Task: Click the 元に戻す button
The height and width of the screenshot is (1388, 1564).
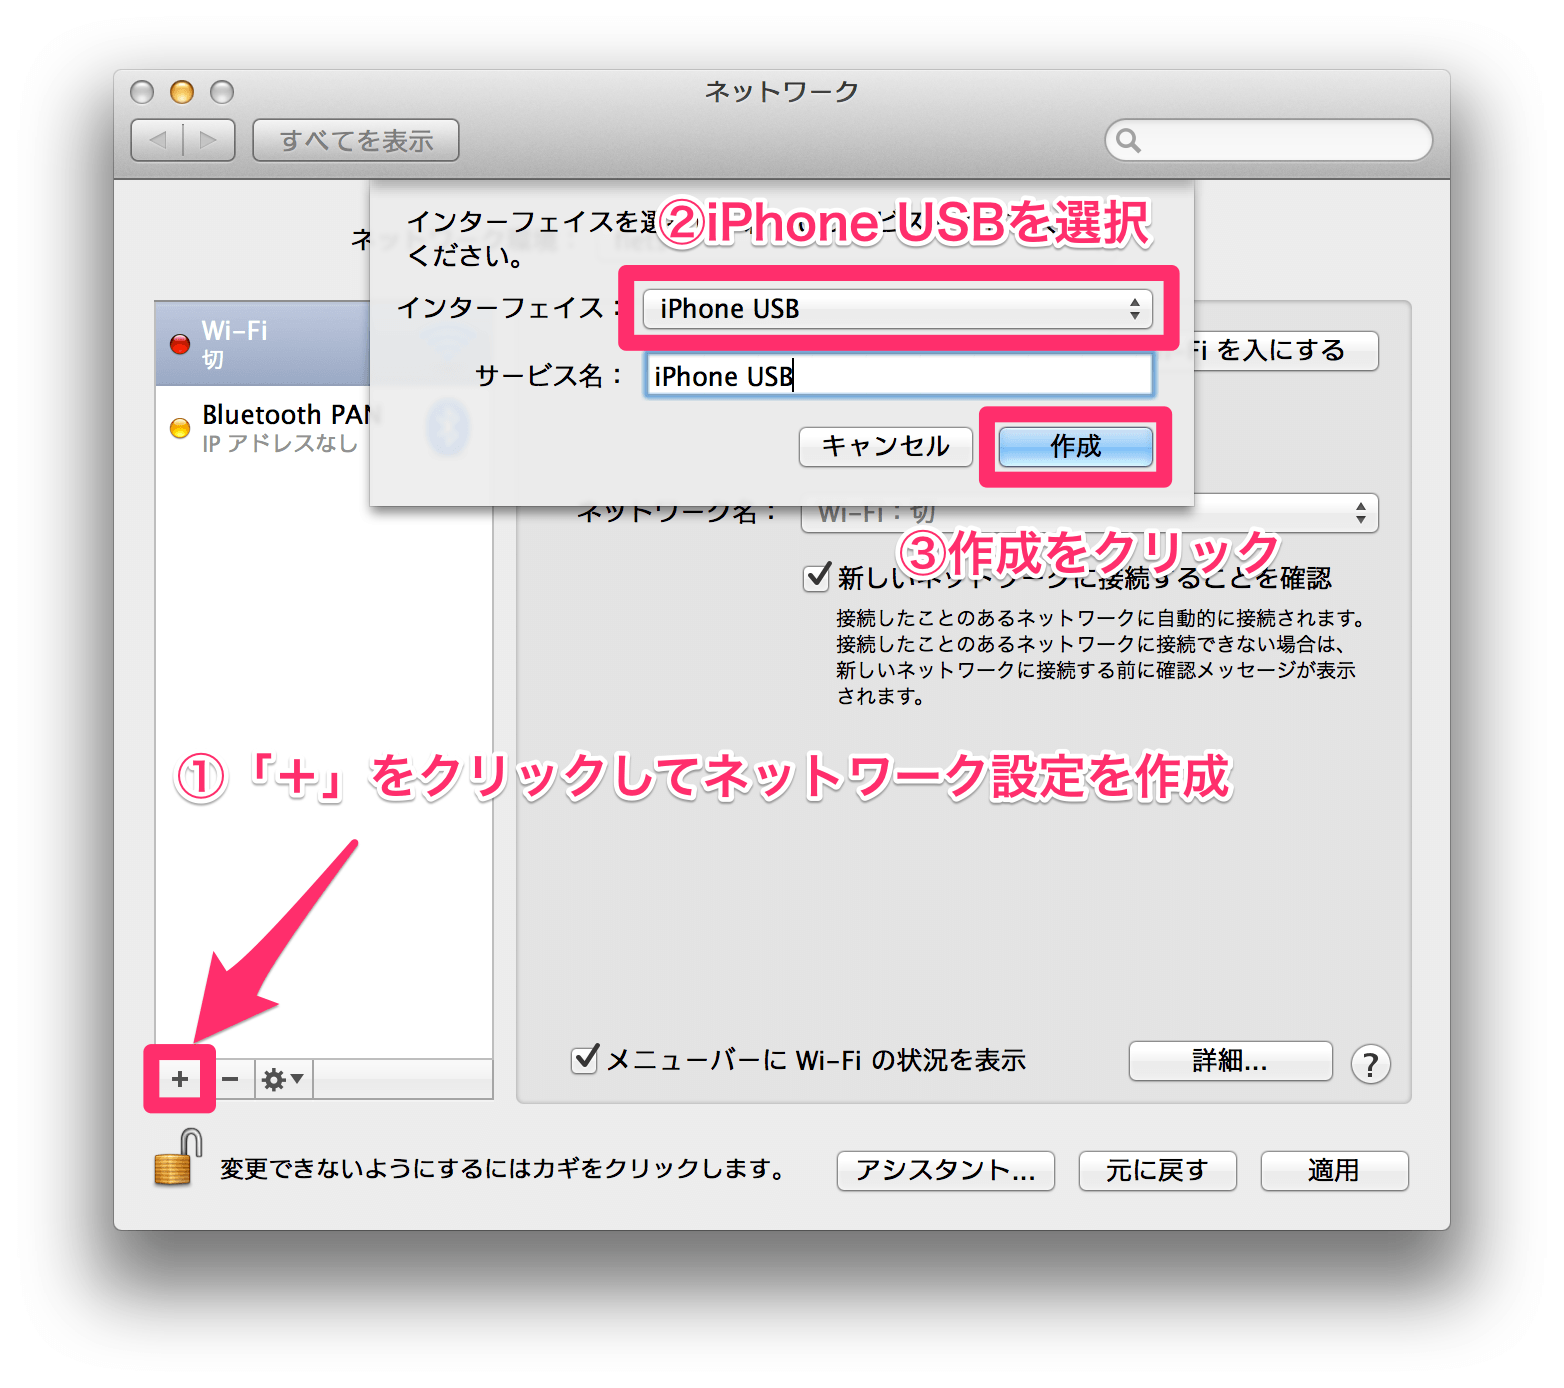Action: coord(1157,1170)
